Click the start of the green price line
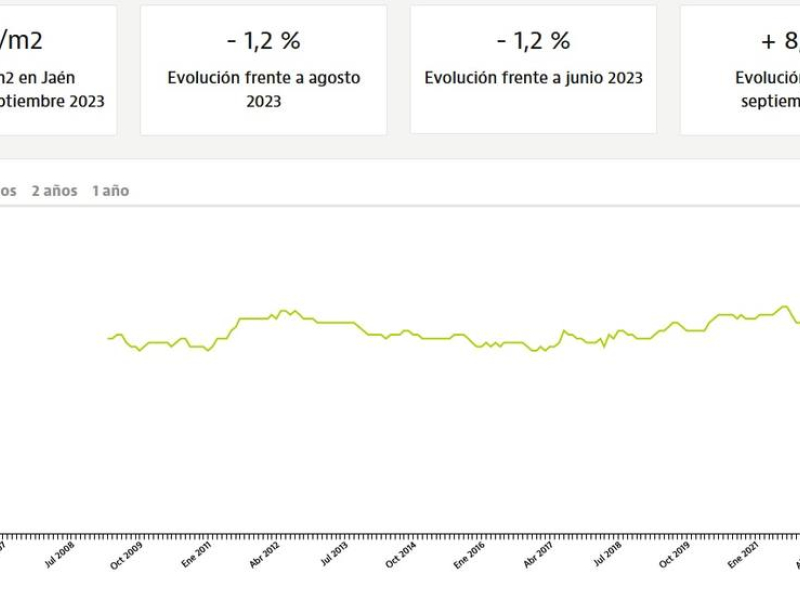800x600 pixels. coord(109,338)
